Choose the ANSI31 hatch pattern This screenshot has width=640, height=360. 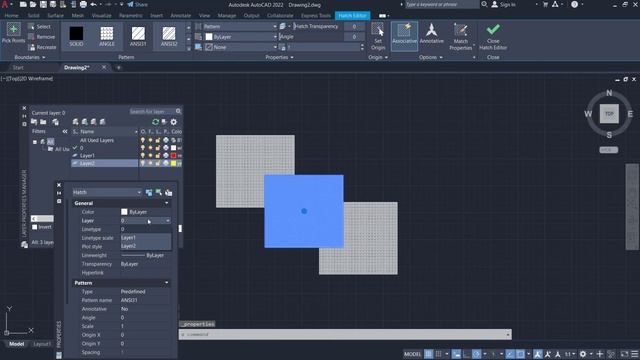[x=138, y=36]
